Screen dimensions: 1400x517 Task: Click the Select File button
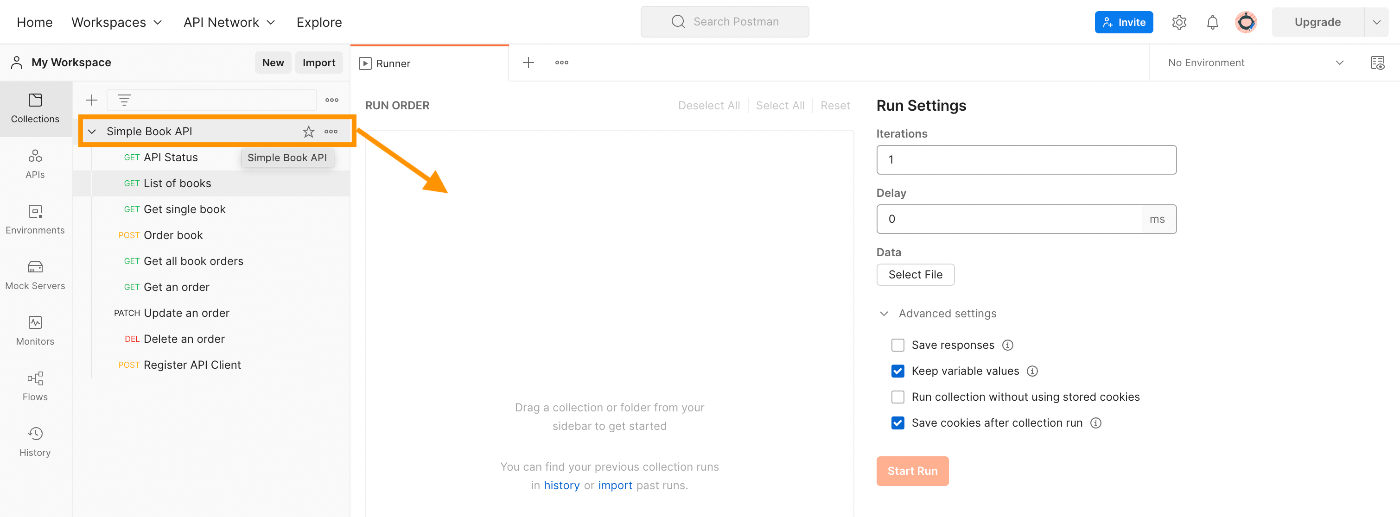pos(916,274)
